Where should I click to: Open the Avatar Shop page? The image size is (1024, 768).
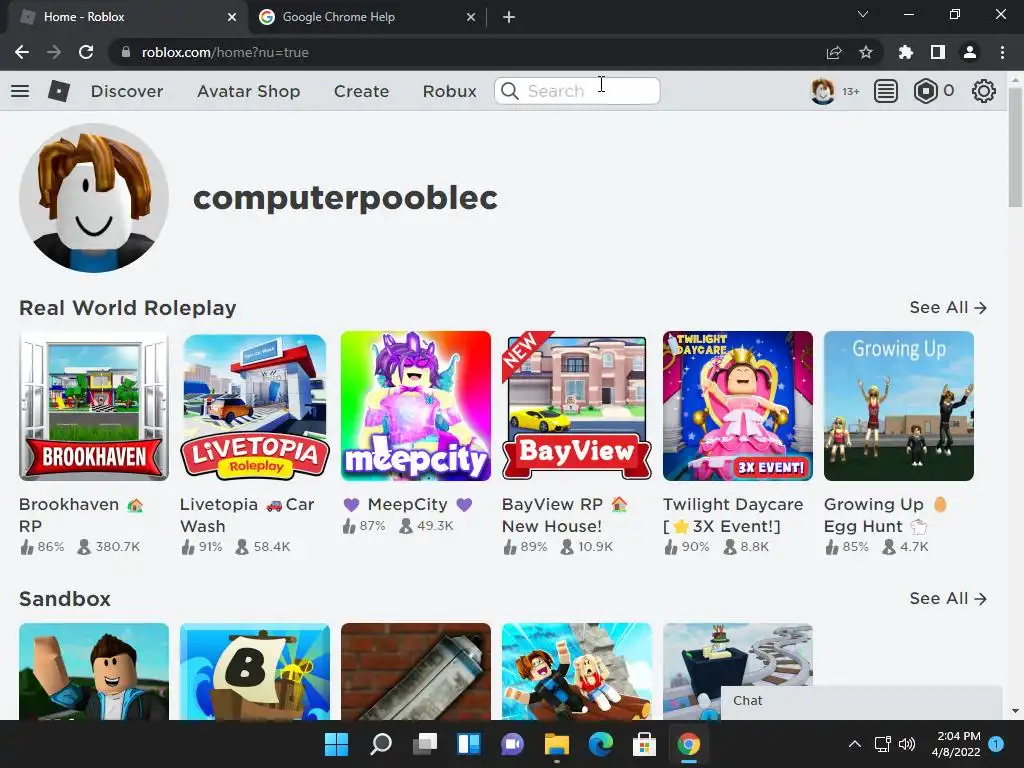click(x=248, y=91)
